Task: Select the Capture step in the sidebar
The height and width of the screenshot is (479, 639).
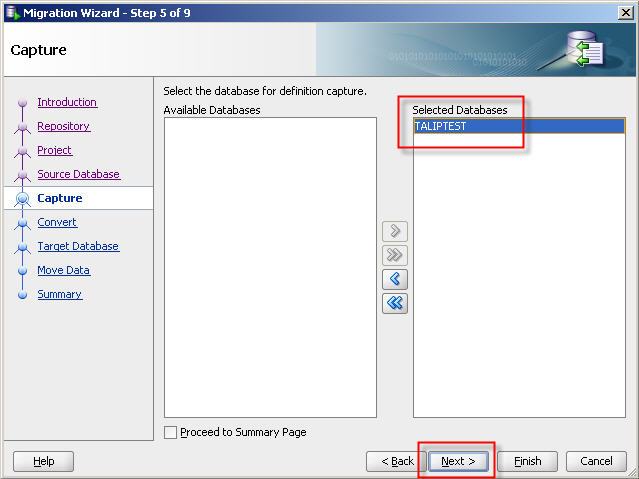Action: 60,198
